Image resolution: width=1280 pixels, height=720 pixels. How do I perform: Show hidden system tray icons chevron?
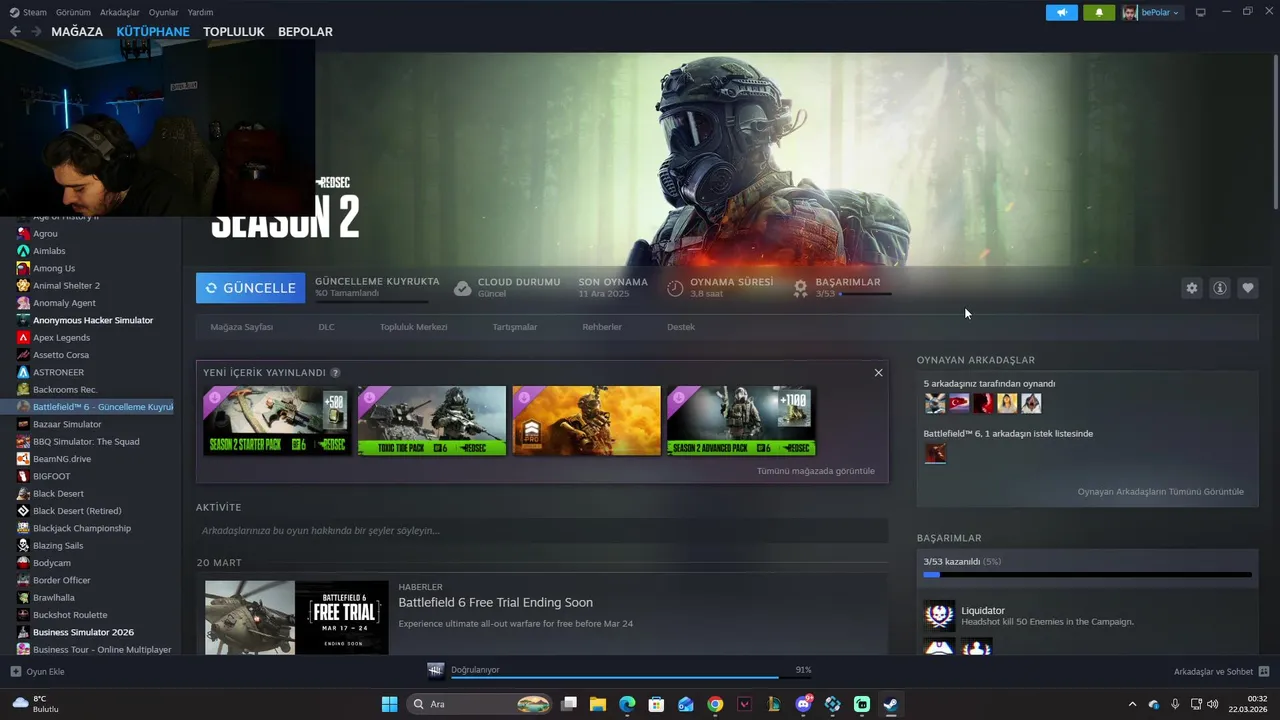(x=1132, y=704)
